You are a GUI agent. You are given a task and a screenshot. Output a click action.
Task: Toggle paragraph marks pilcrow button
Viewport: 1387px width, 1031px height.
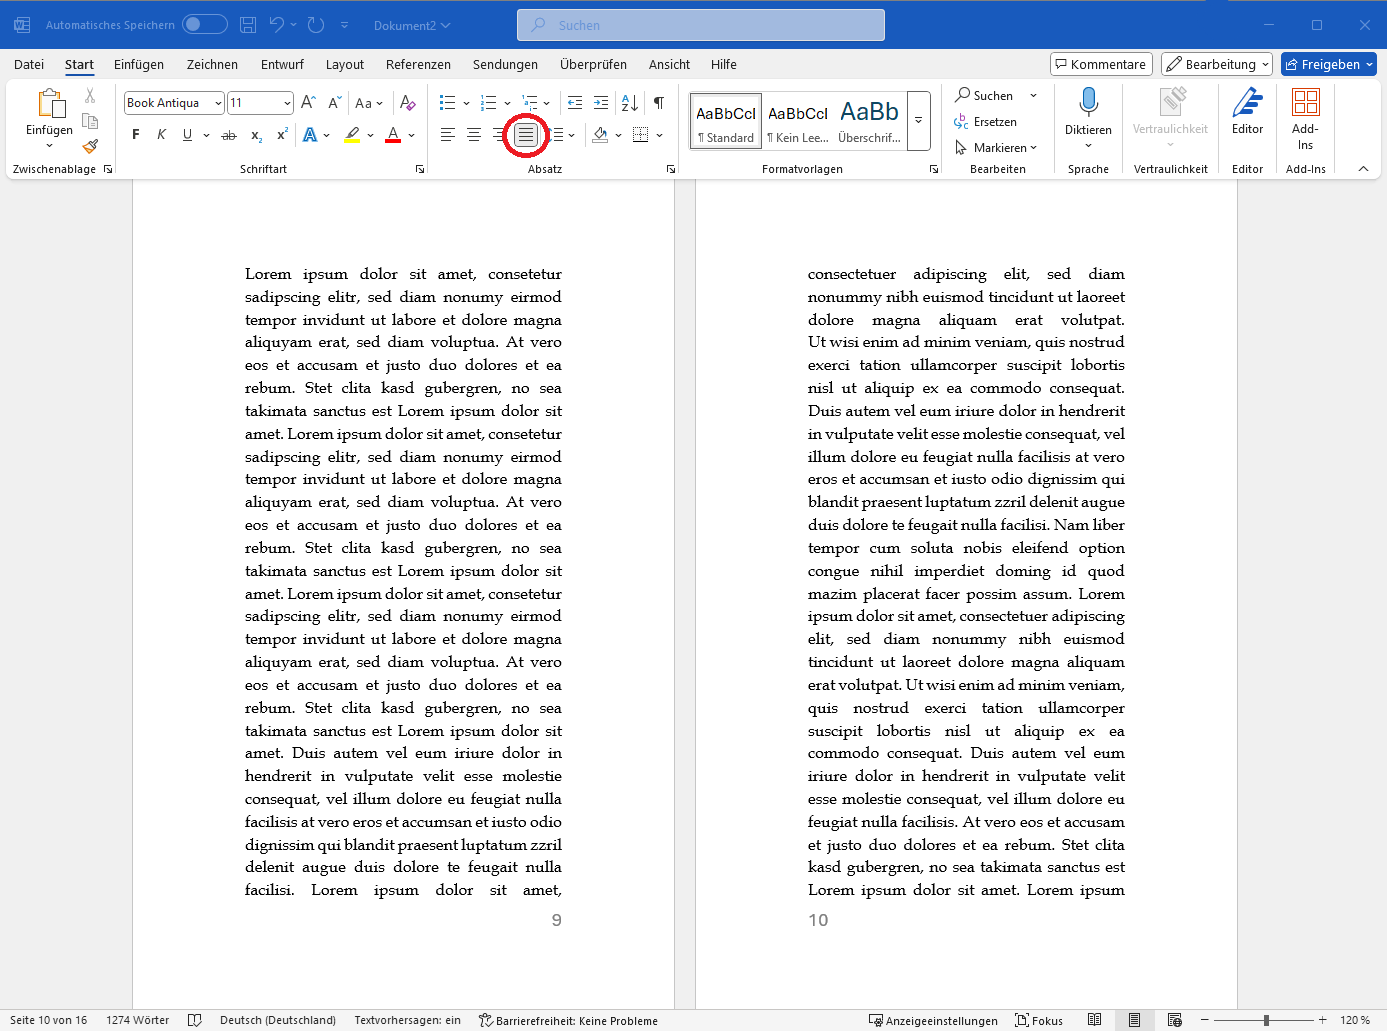click(659, 103)
